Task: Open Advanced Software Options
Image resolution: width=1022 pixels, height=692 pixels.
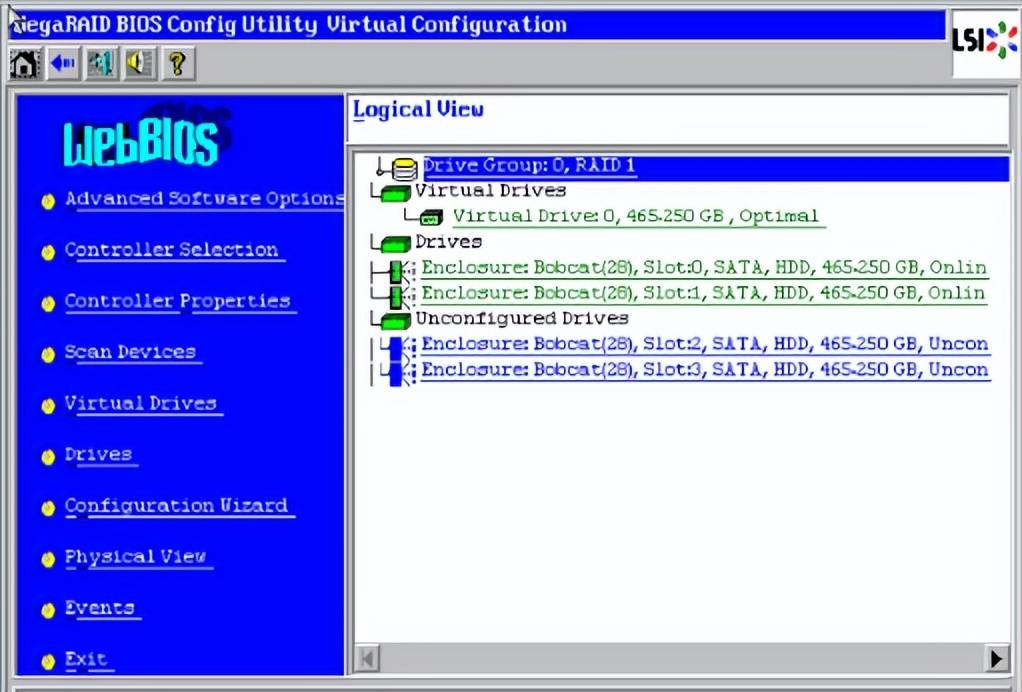Action: [204, 199]
